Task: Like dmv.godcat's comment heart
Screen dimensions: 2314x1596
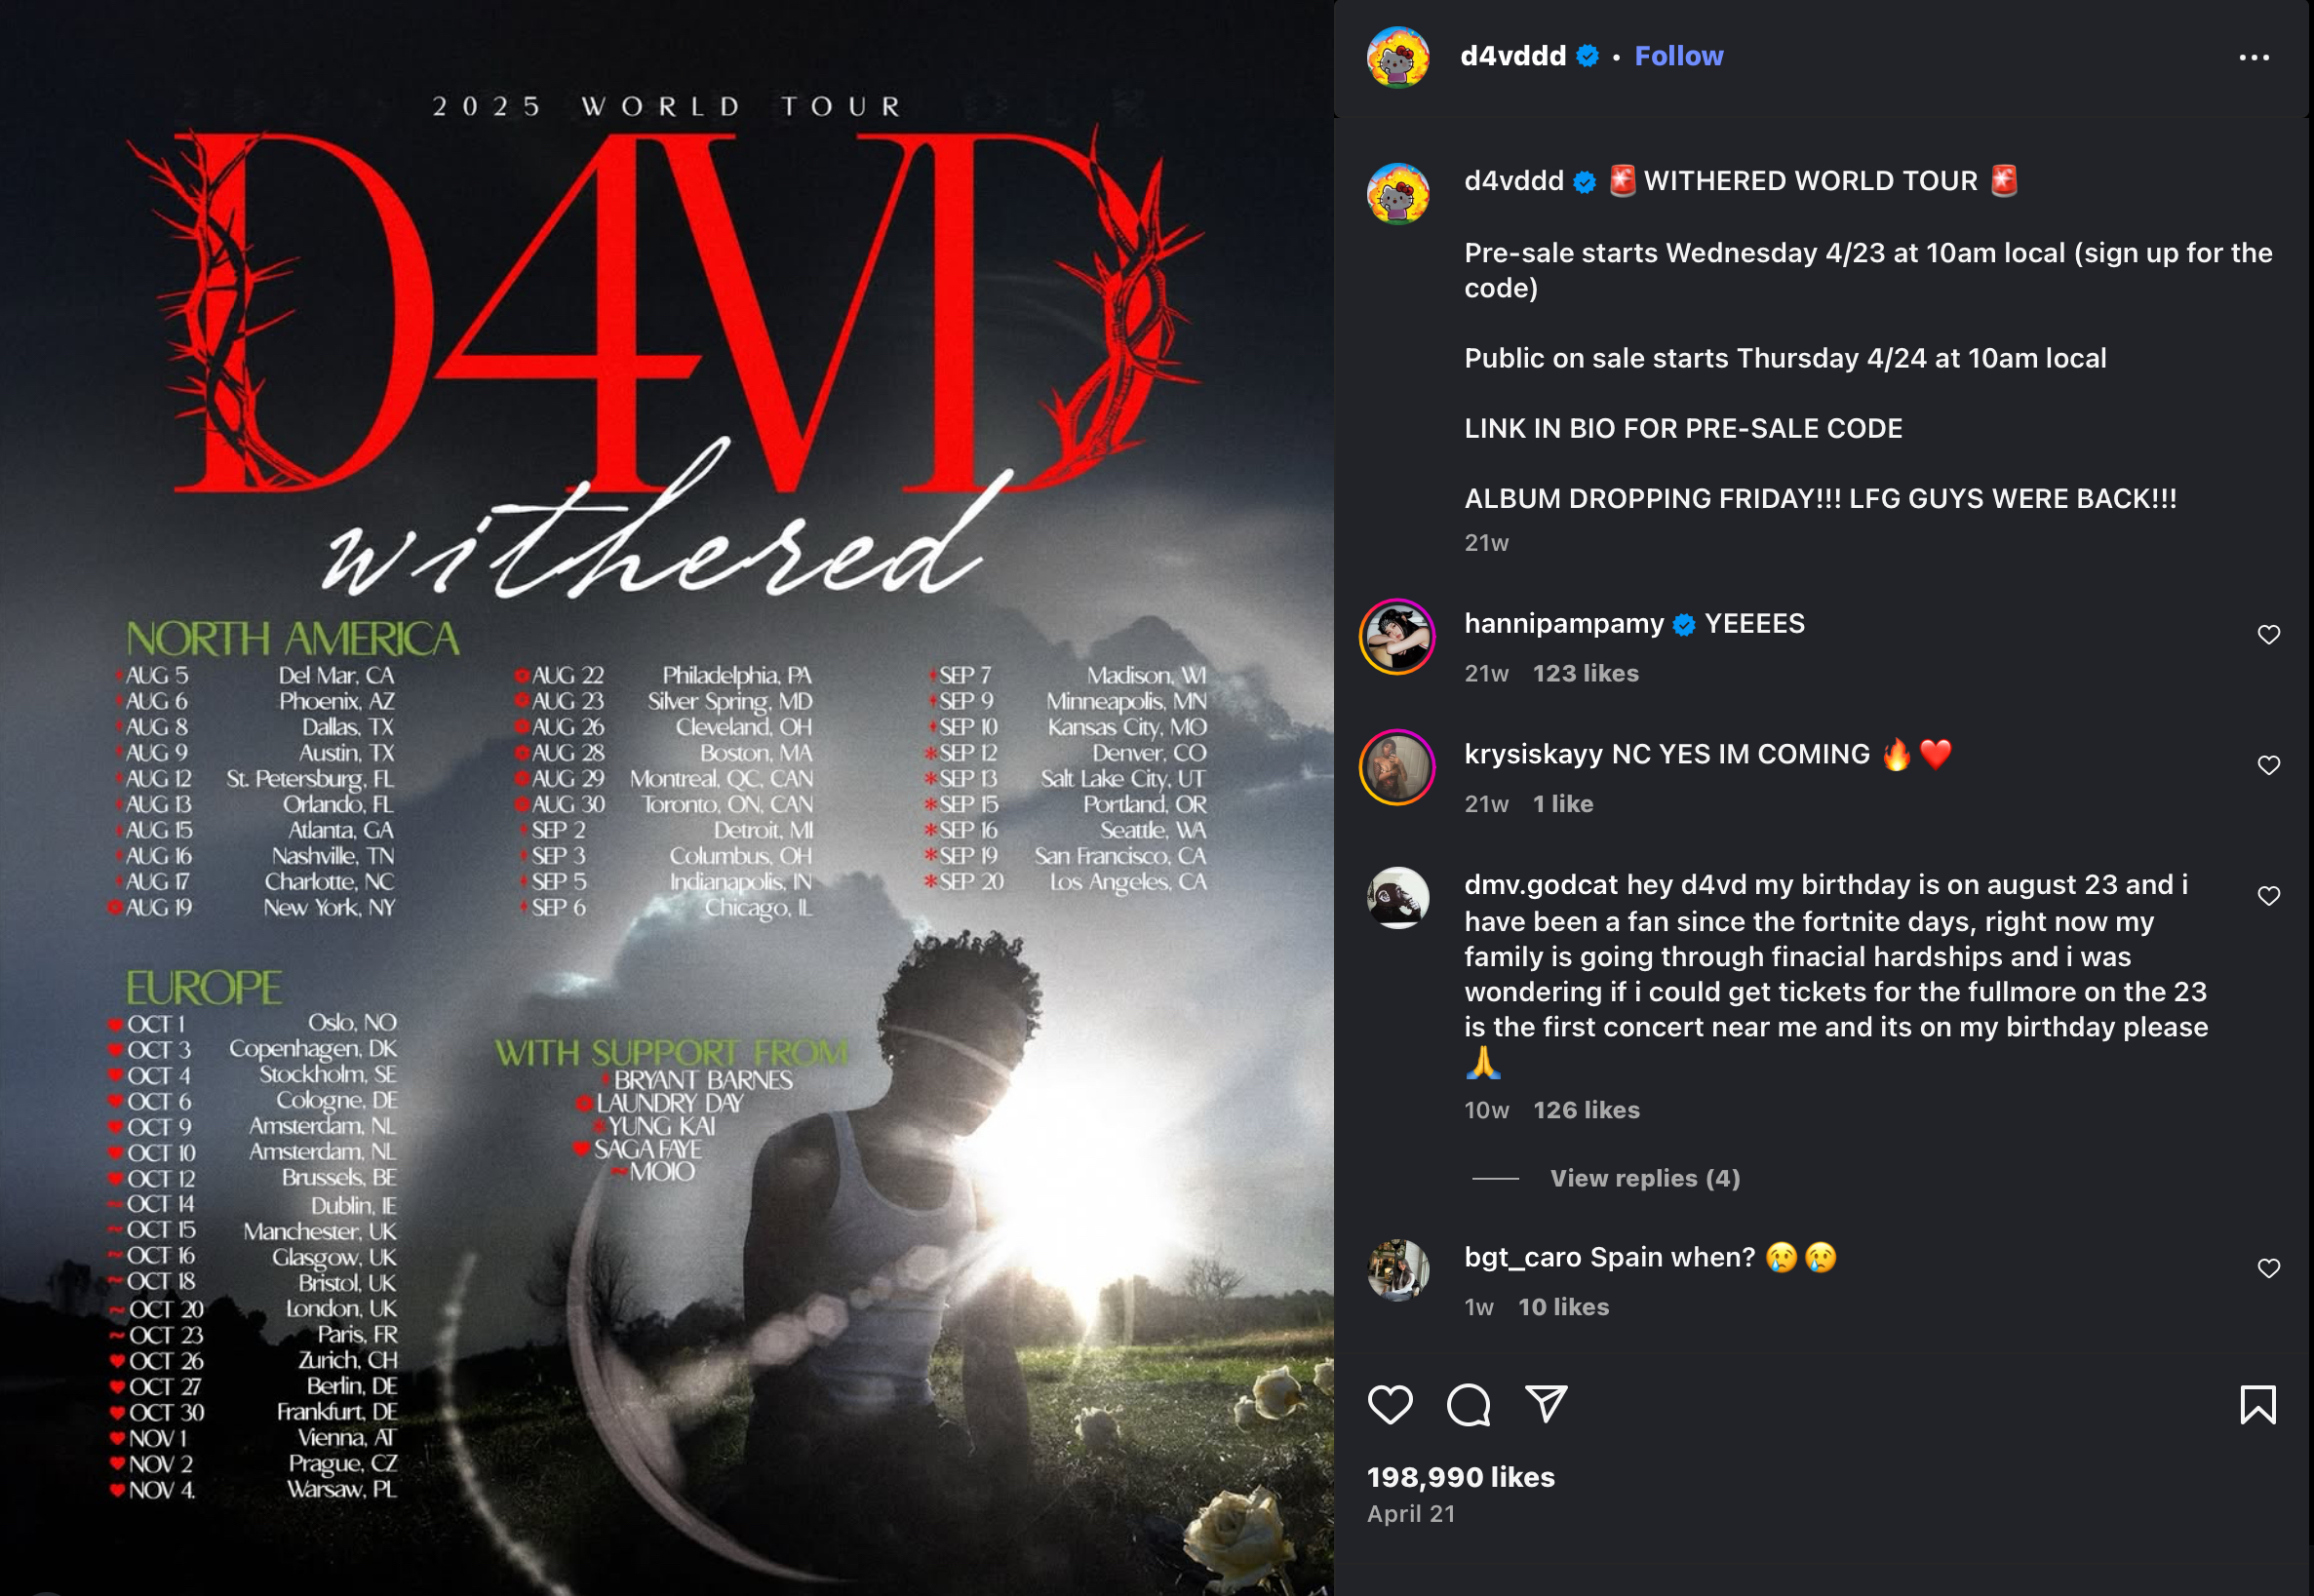Action: [x=2269, y=896]
